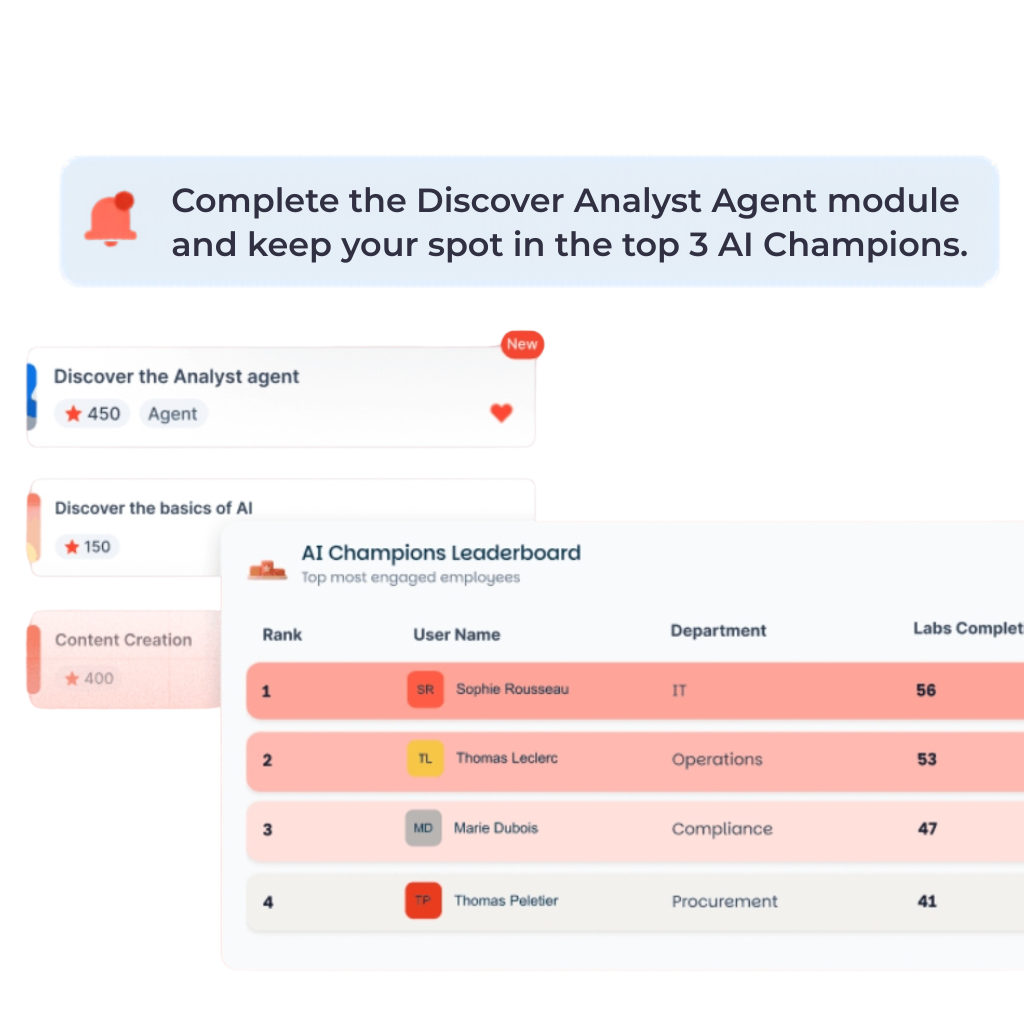Click the Department column header

[718, 631]
